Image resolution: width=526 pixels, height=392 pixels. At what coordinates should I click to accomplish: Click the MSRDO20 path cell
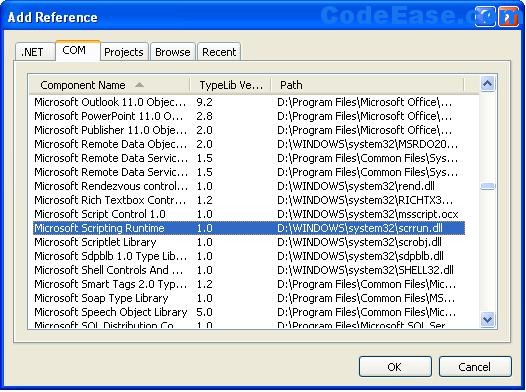pos(367,144)
